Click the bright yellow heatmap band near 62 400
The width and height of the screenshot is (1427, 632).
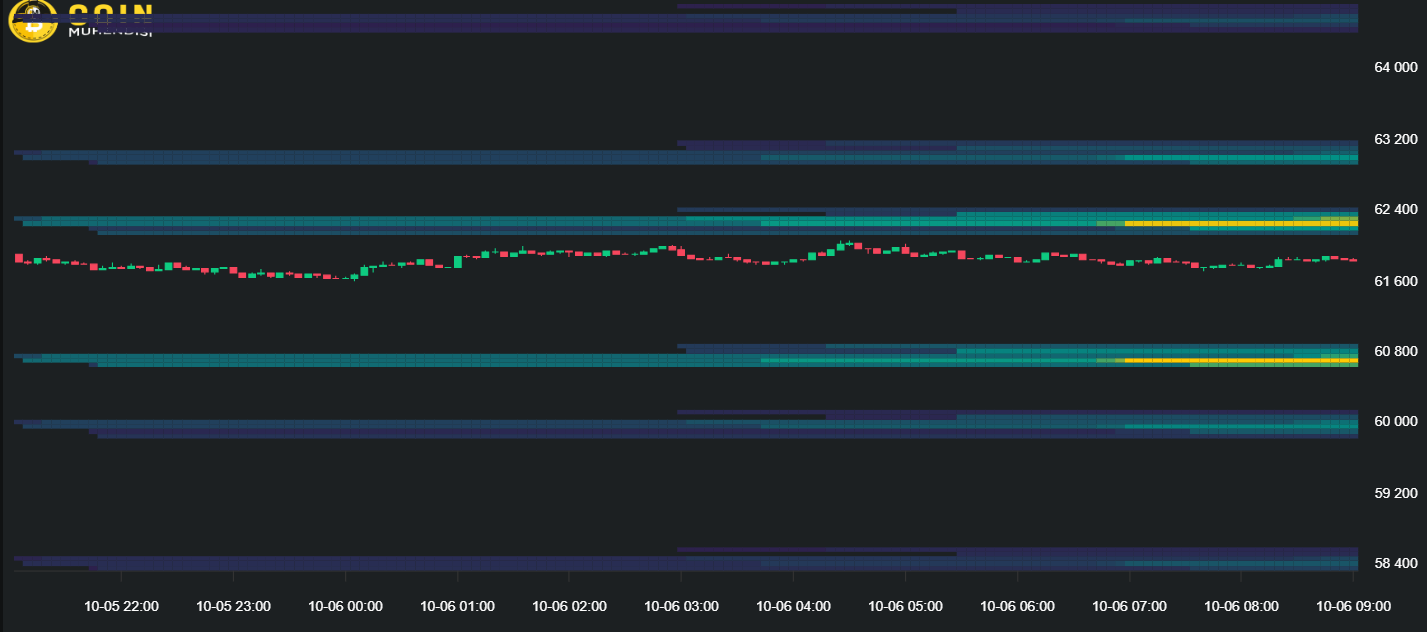point(1240,223)
